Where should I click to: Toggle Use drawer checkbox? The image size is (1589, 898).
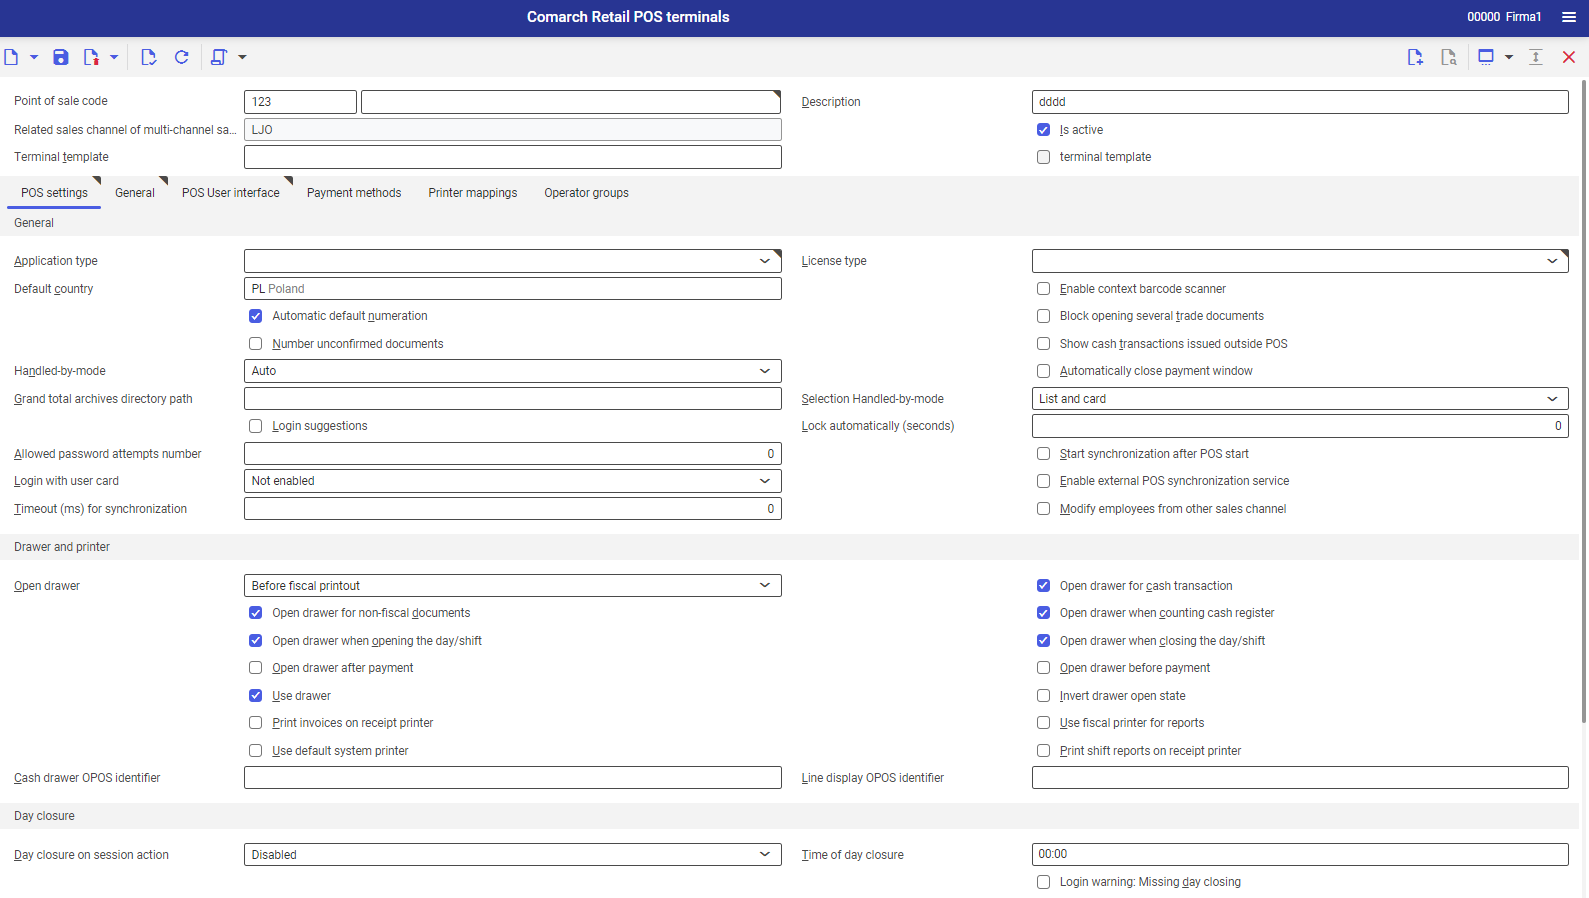(x=256, y=696)
